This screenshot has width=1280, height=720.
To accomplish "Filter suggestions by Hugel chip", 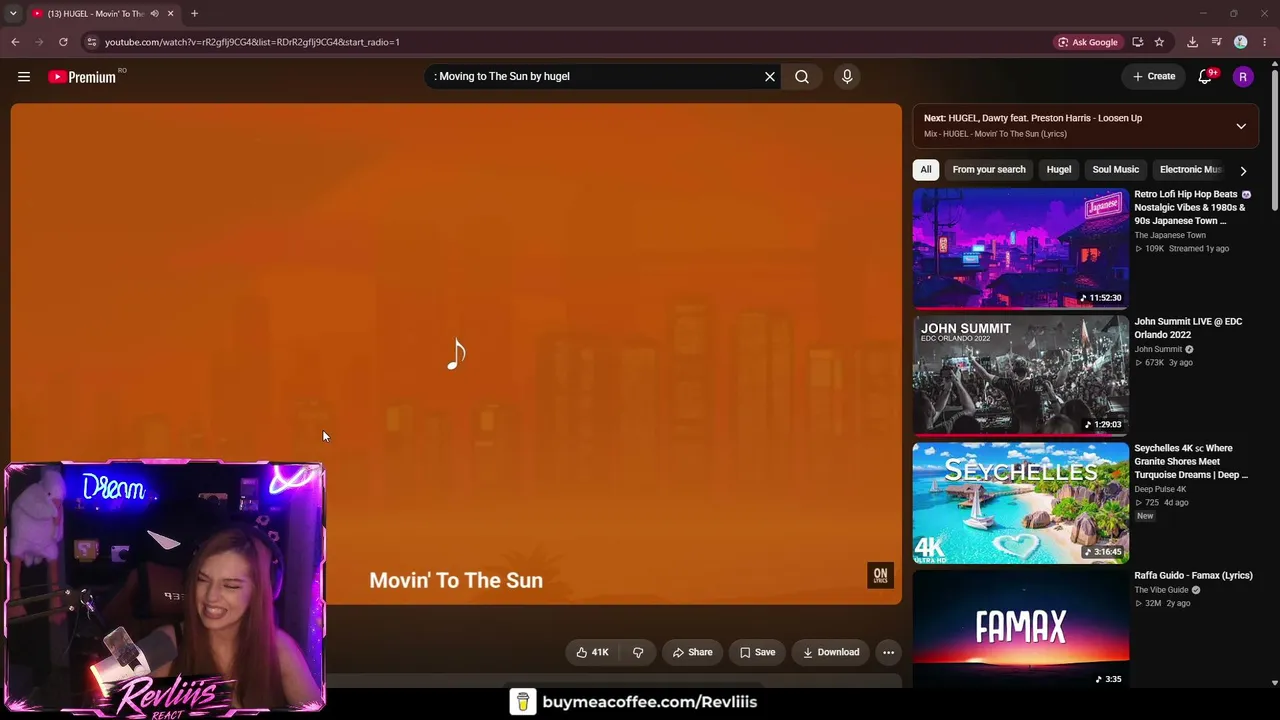I will (x=1059, y=170).
